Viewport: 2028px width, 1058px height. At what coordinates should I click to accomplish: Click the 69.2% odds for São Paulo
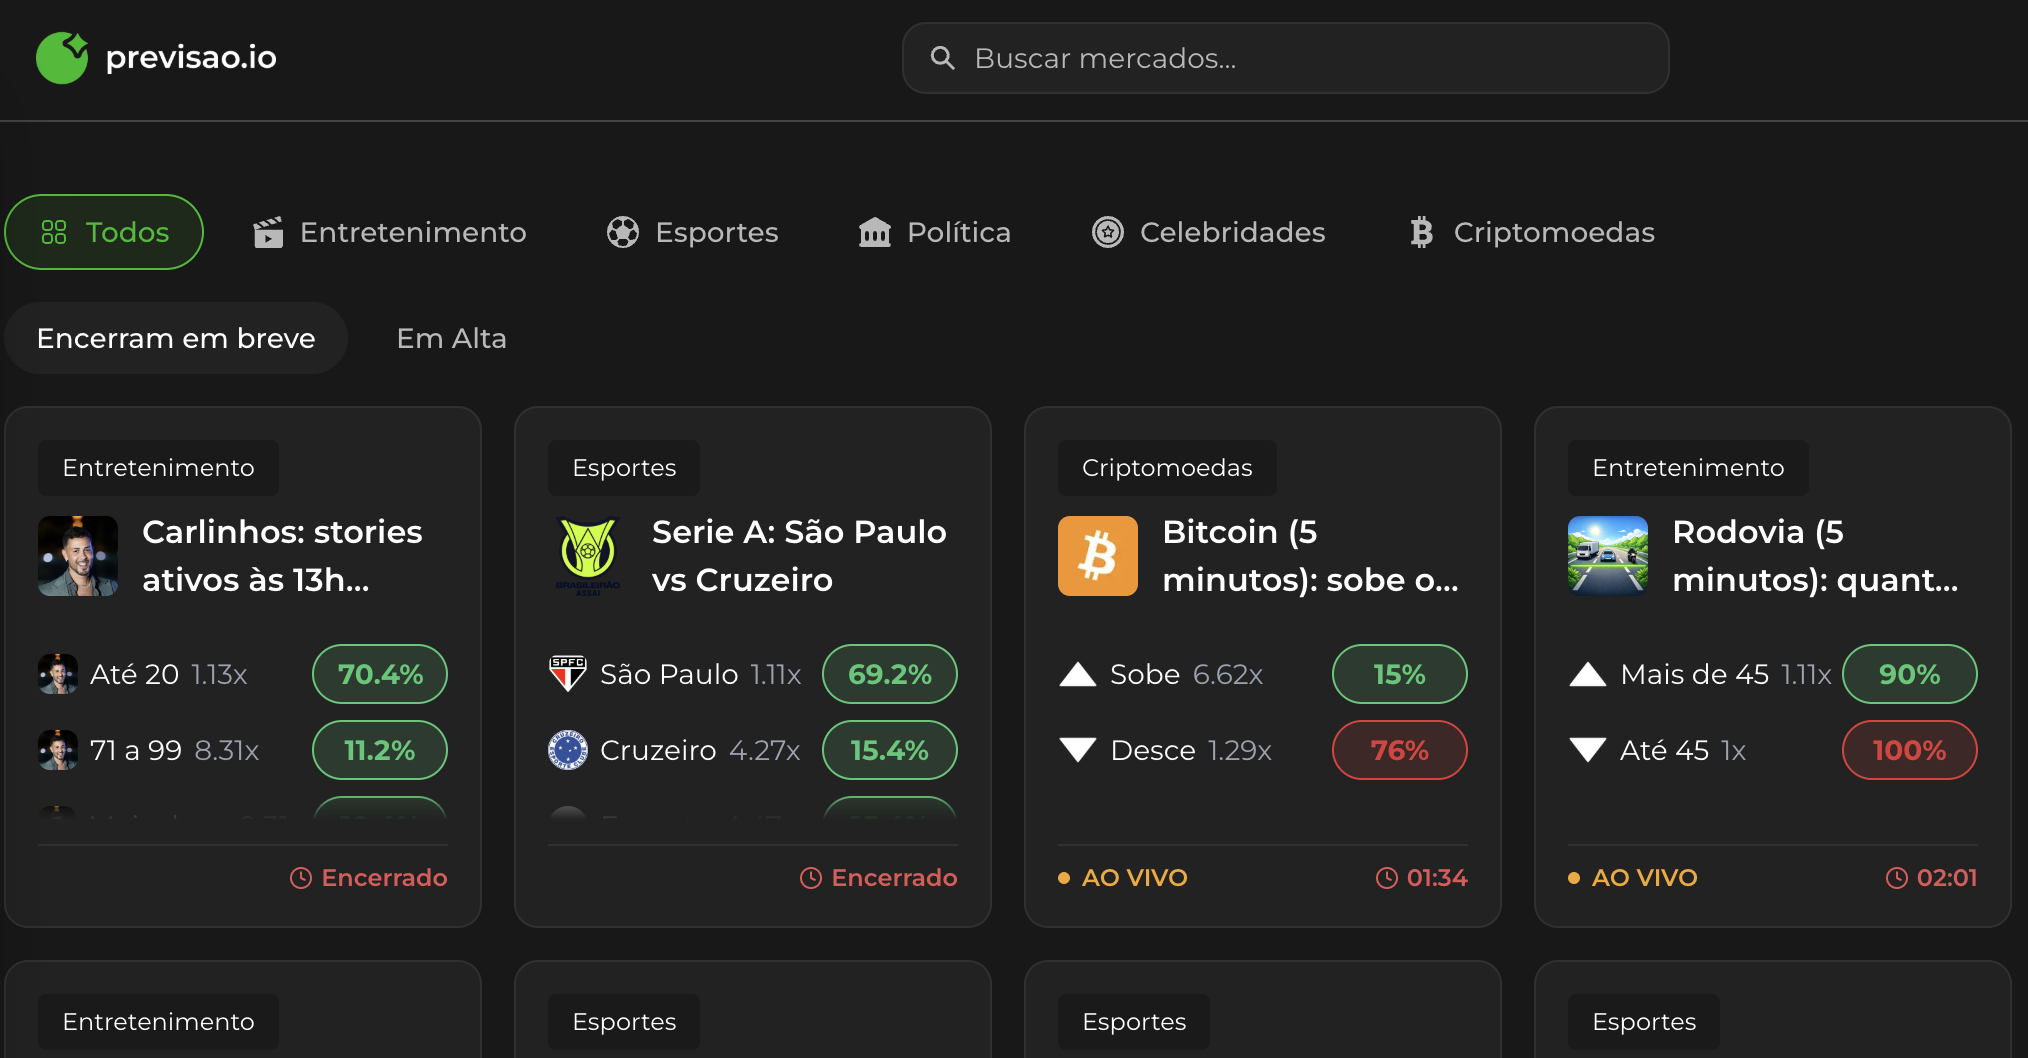tap(889, 674)
